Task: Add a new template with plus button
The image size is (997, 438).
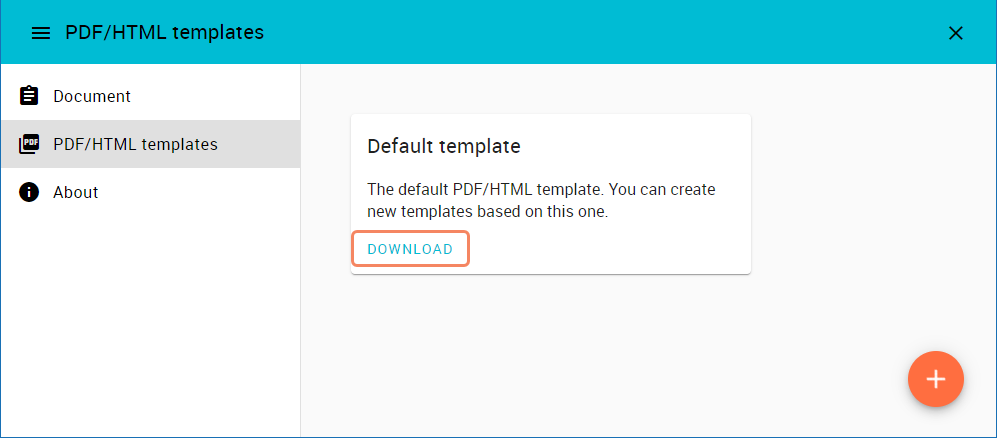Action: [x=935, y=379]
